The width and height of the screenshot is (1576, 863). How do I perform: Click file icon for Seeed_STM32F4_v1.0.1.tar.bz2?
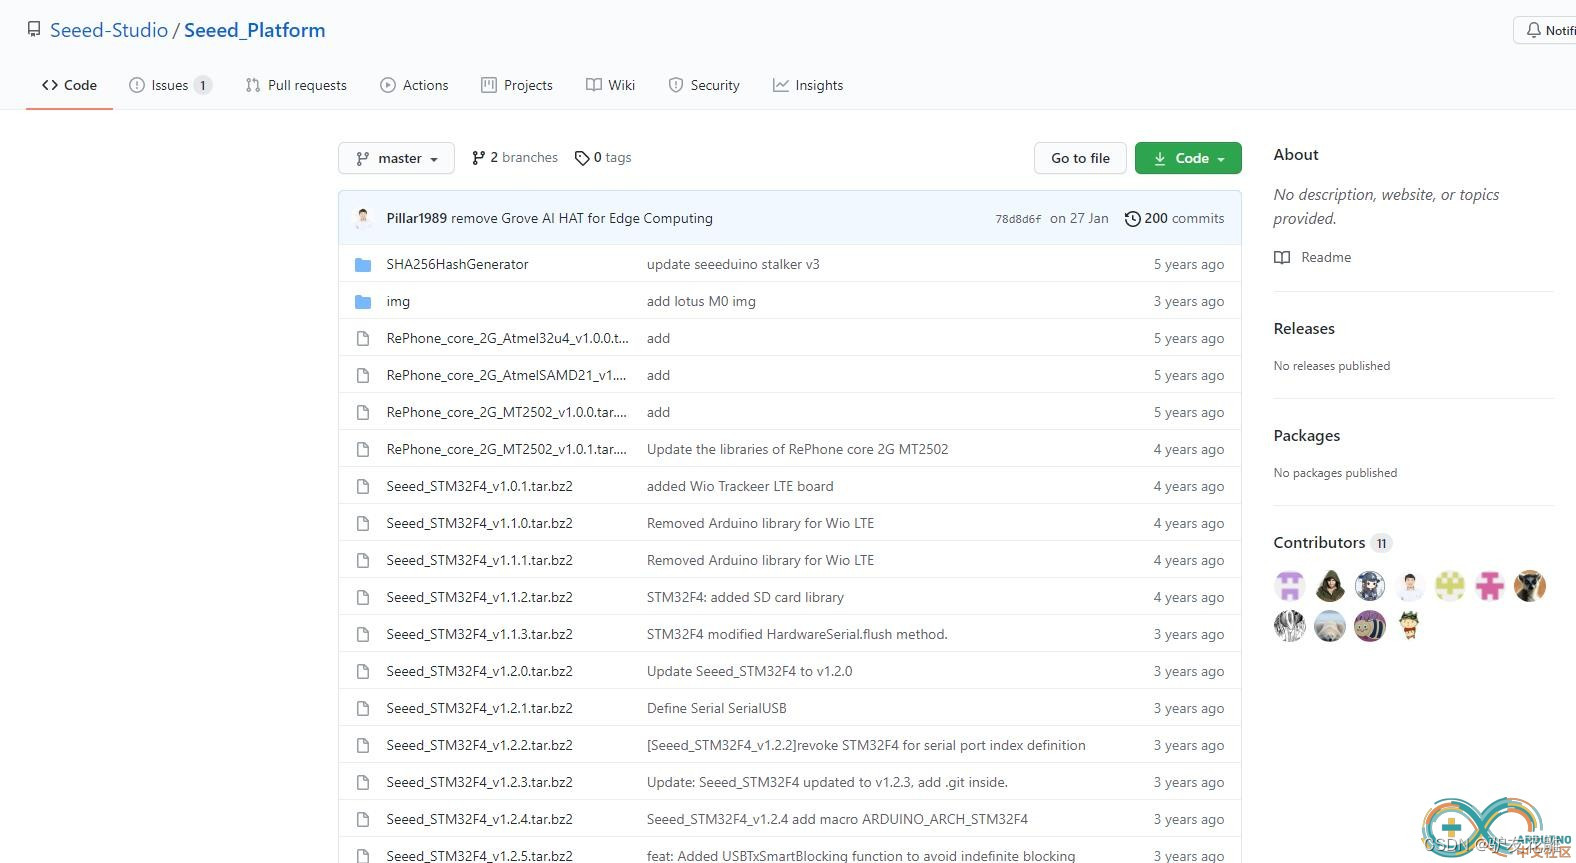[x=363, y=486]
